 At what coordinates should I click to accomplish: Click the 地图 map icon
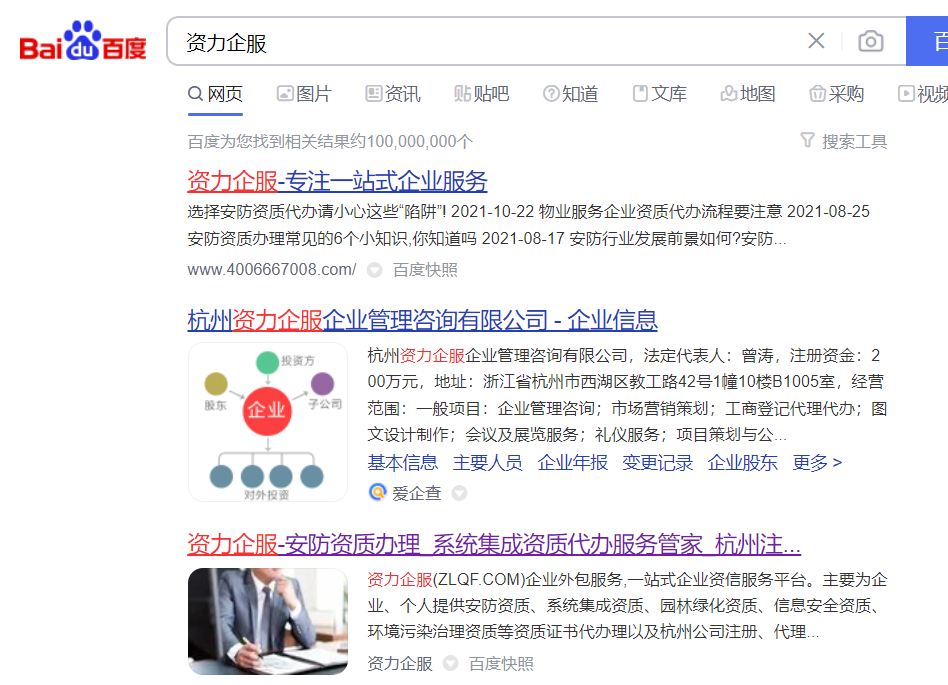coord(729,94)
